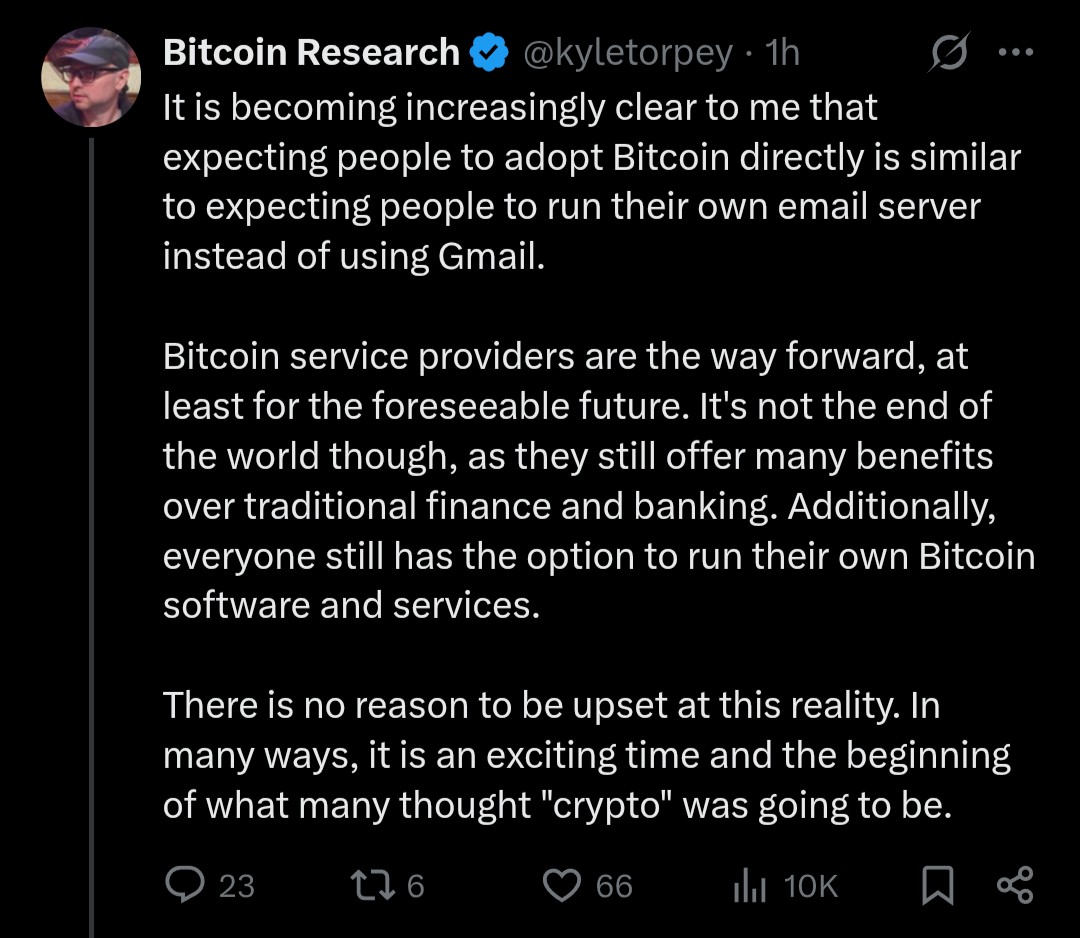Click the "10K" views count
The image size is (1080, 938).
tap(812, 886)
